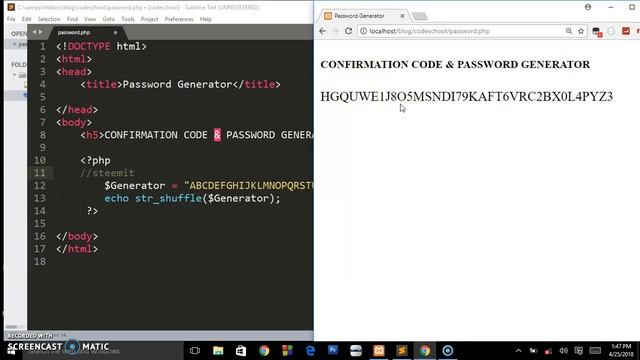
Task: Open the Sublime Help menu
Action: click(206, 19)
